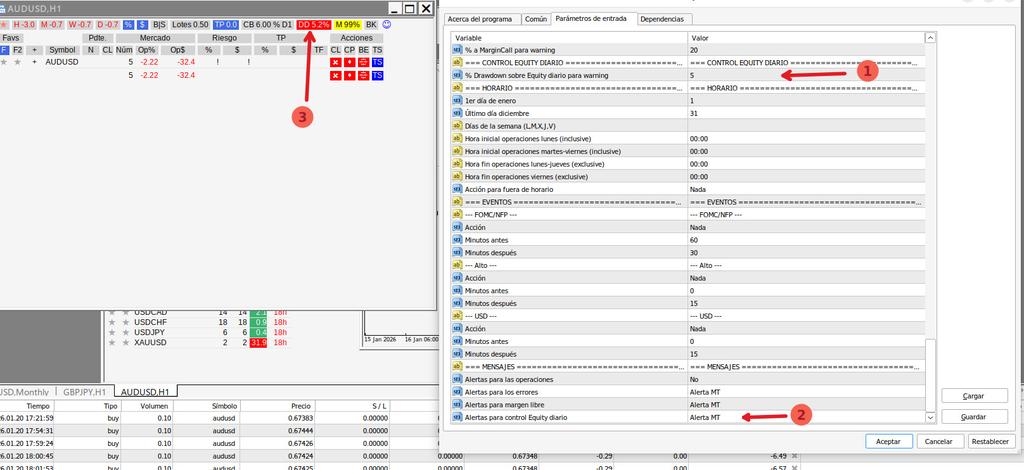Viewport: 1024px width, 470px height.
Task: Click the red DD 5.2% indicator
Action: tap(314, 24)
